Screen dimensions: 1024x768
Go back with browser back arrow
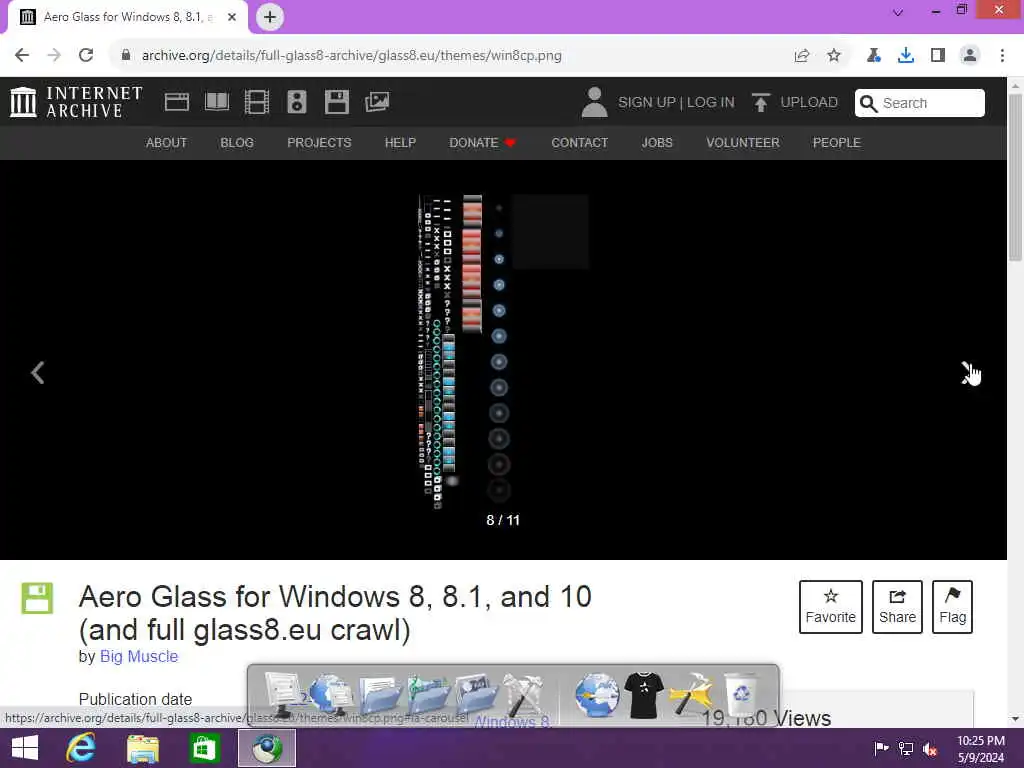click(22, 56)
